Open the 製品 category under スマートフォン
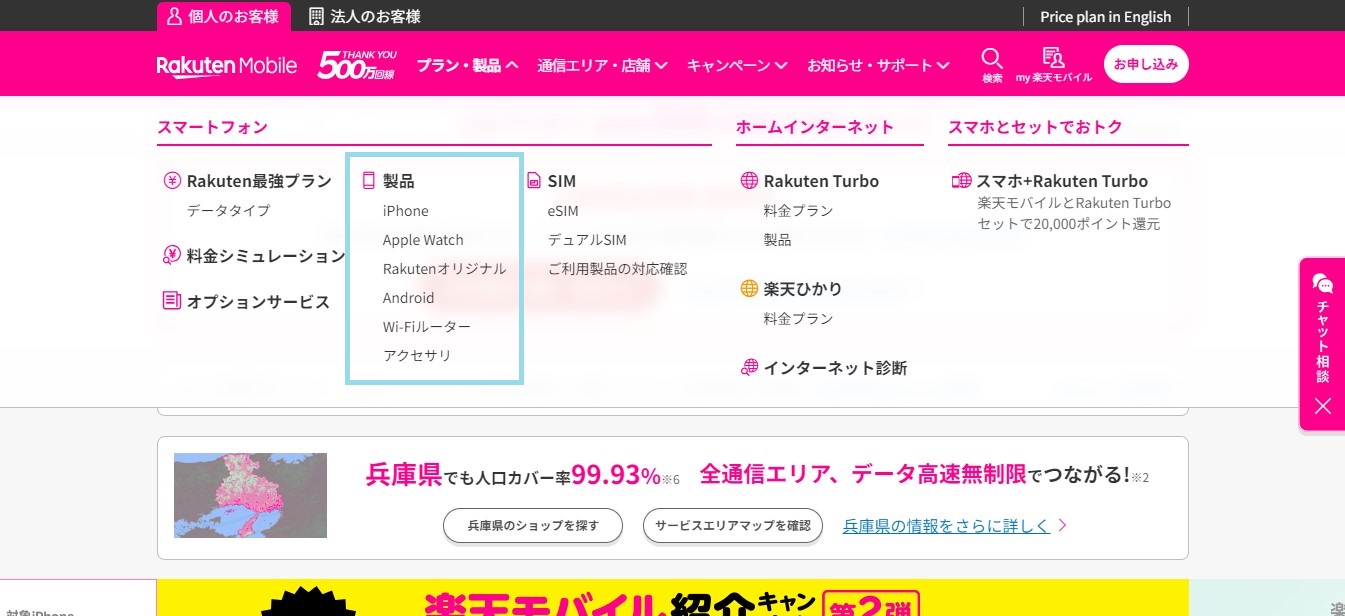Screen dimensions: 1345x616 (398, 181)
